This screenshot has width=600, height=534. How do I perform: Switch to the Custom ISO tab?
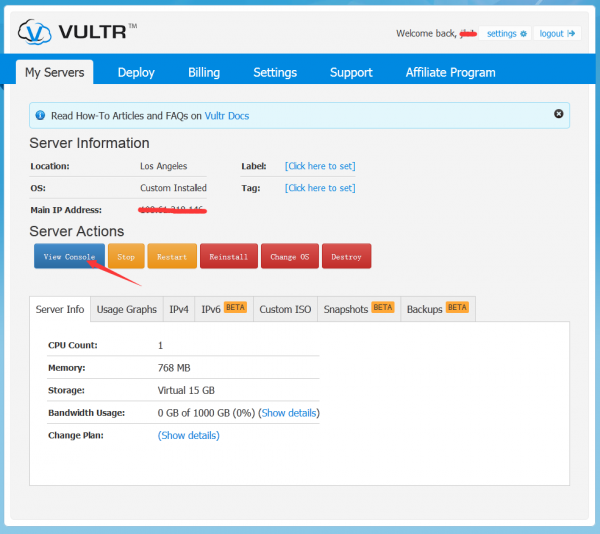pyautogui.click(x=285, y=309)
